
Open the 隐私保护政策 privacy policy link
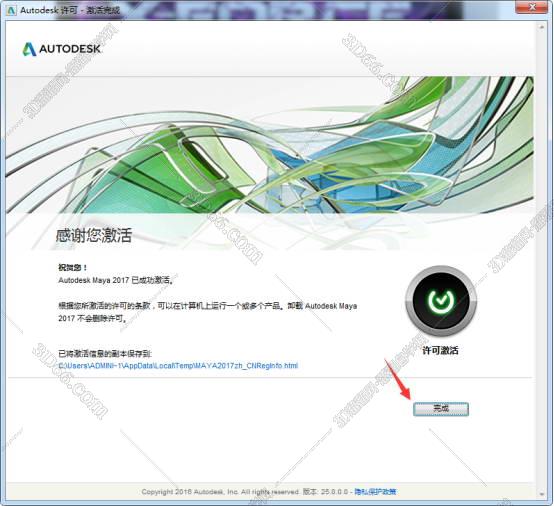click(375, 492)
